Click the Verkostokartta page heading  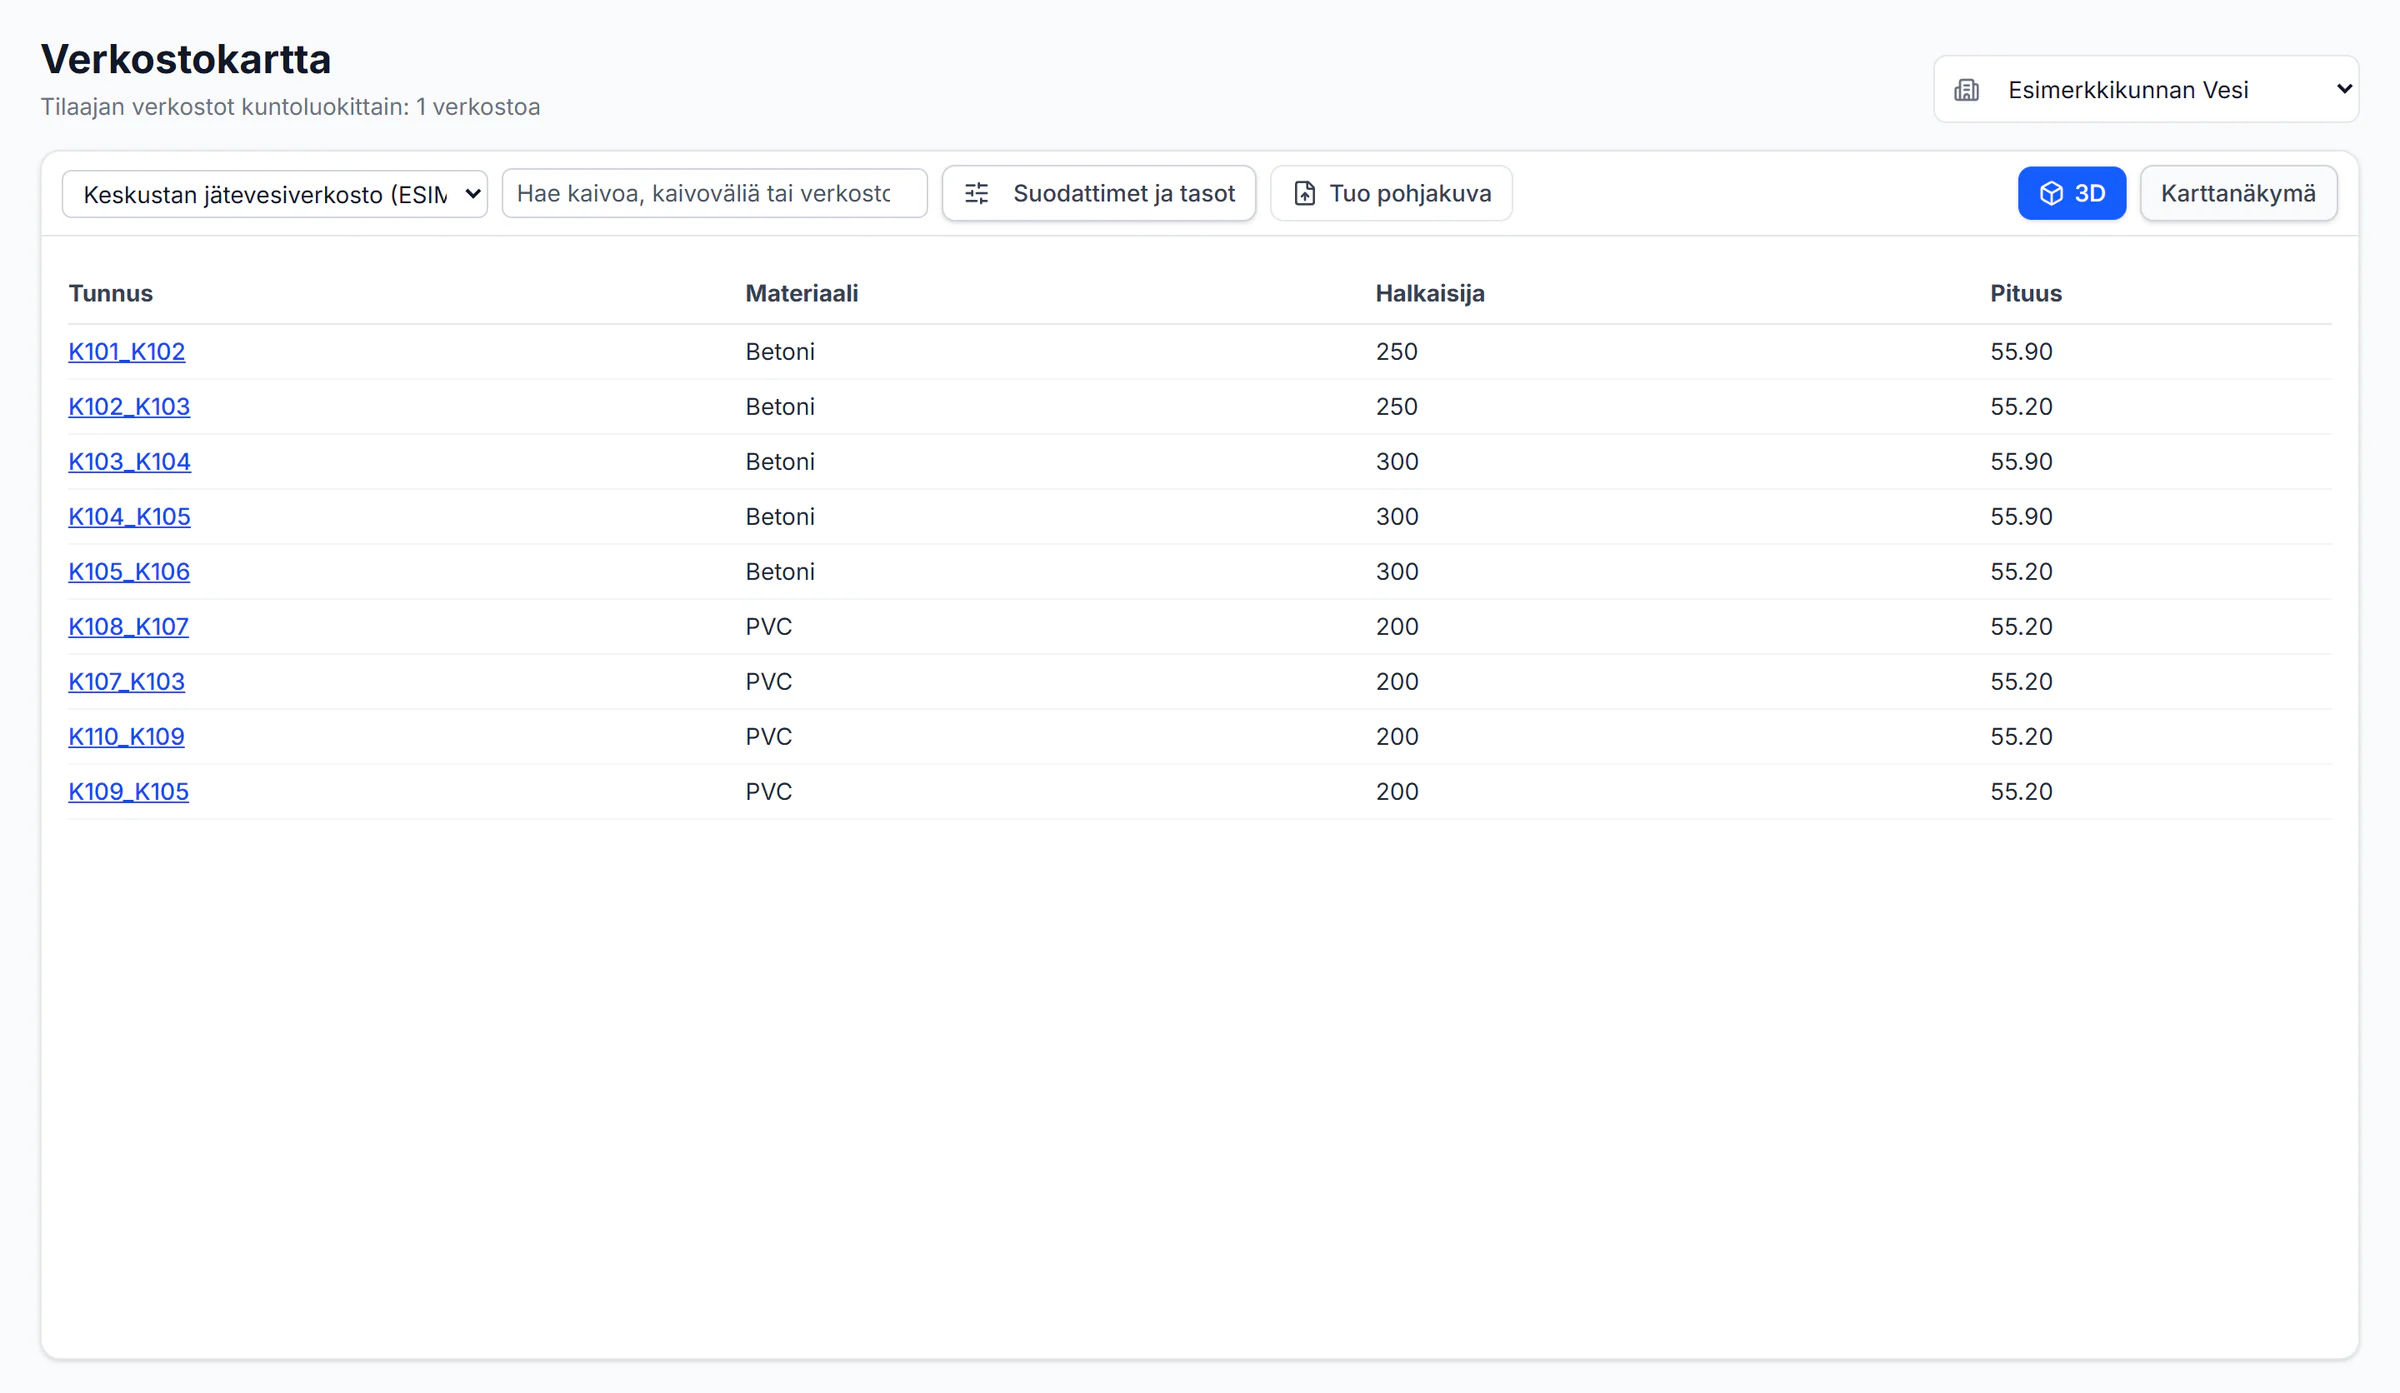(186, 59)
